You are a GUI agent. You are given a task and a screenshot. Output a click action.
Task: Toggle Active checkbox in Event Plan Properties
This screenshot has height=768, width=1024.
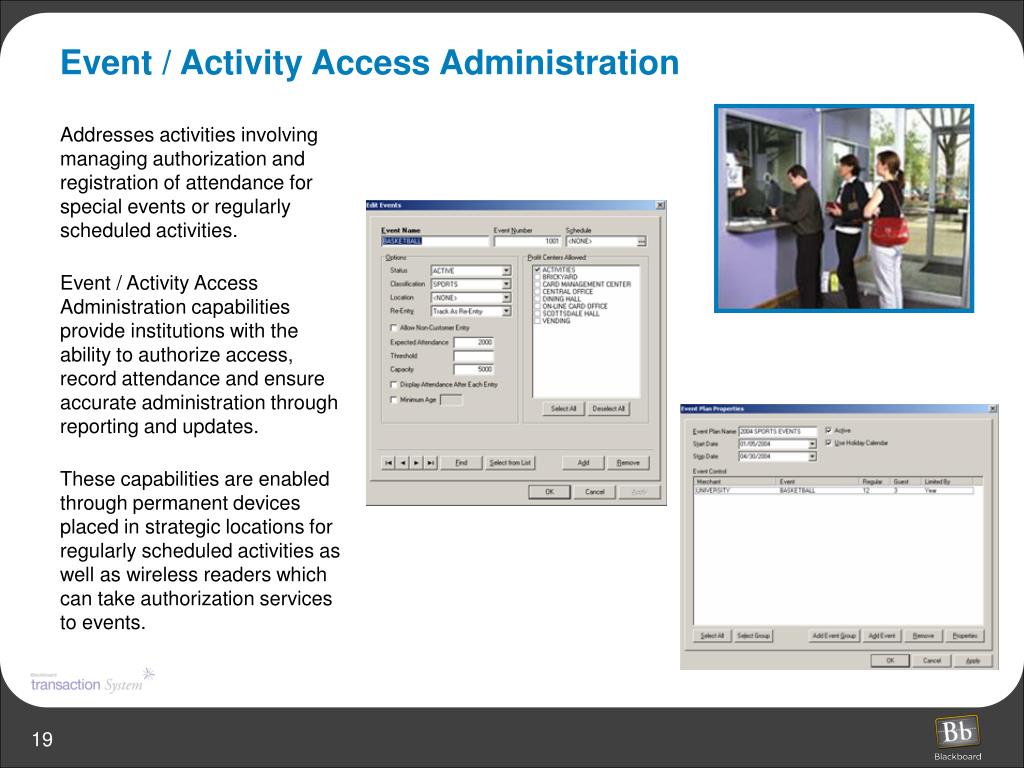(x=828, y=430)
